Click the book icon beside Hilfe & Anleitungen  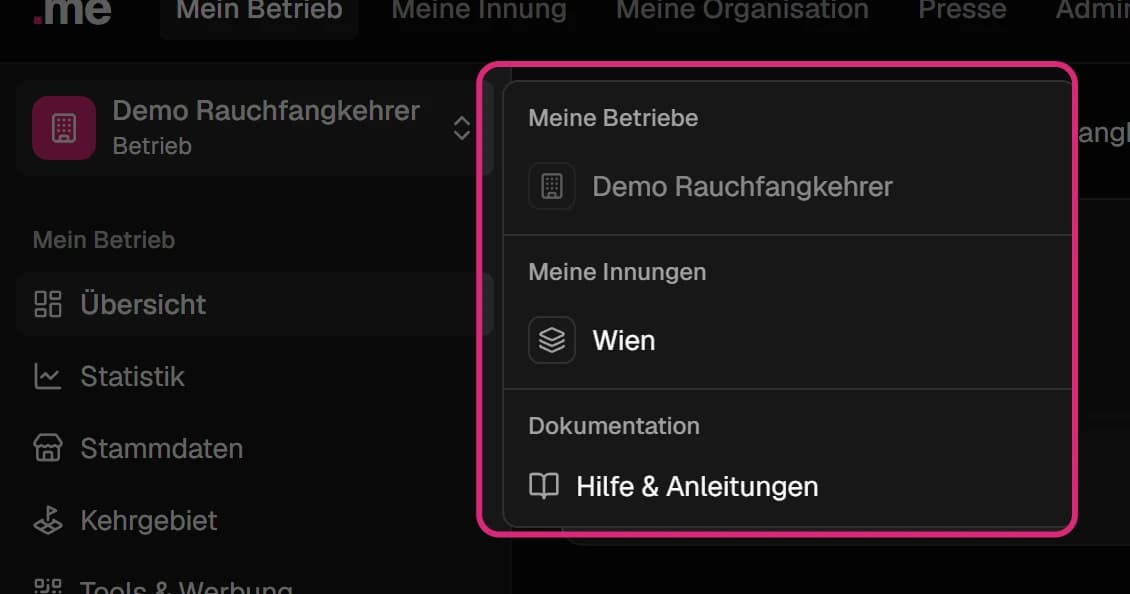544,487
